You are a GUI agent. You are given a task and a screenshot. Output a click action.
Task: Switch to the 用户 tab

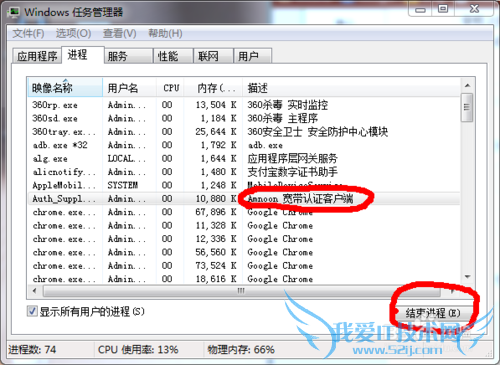[253, 56]
